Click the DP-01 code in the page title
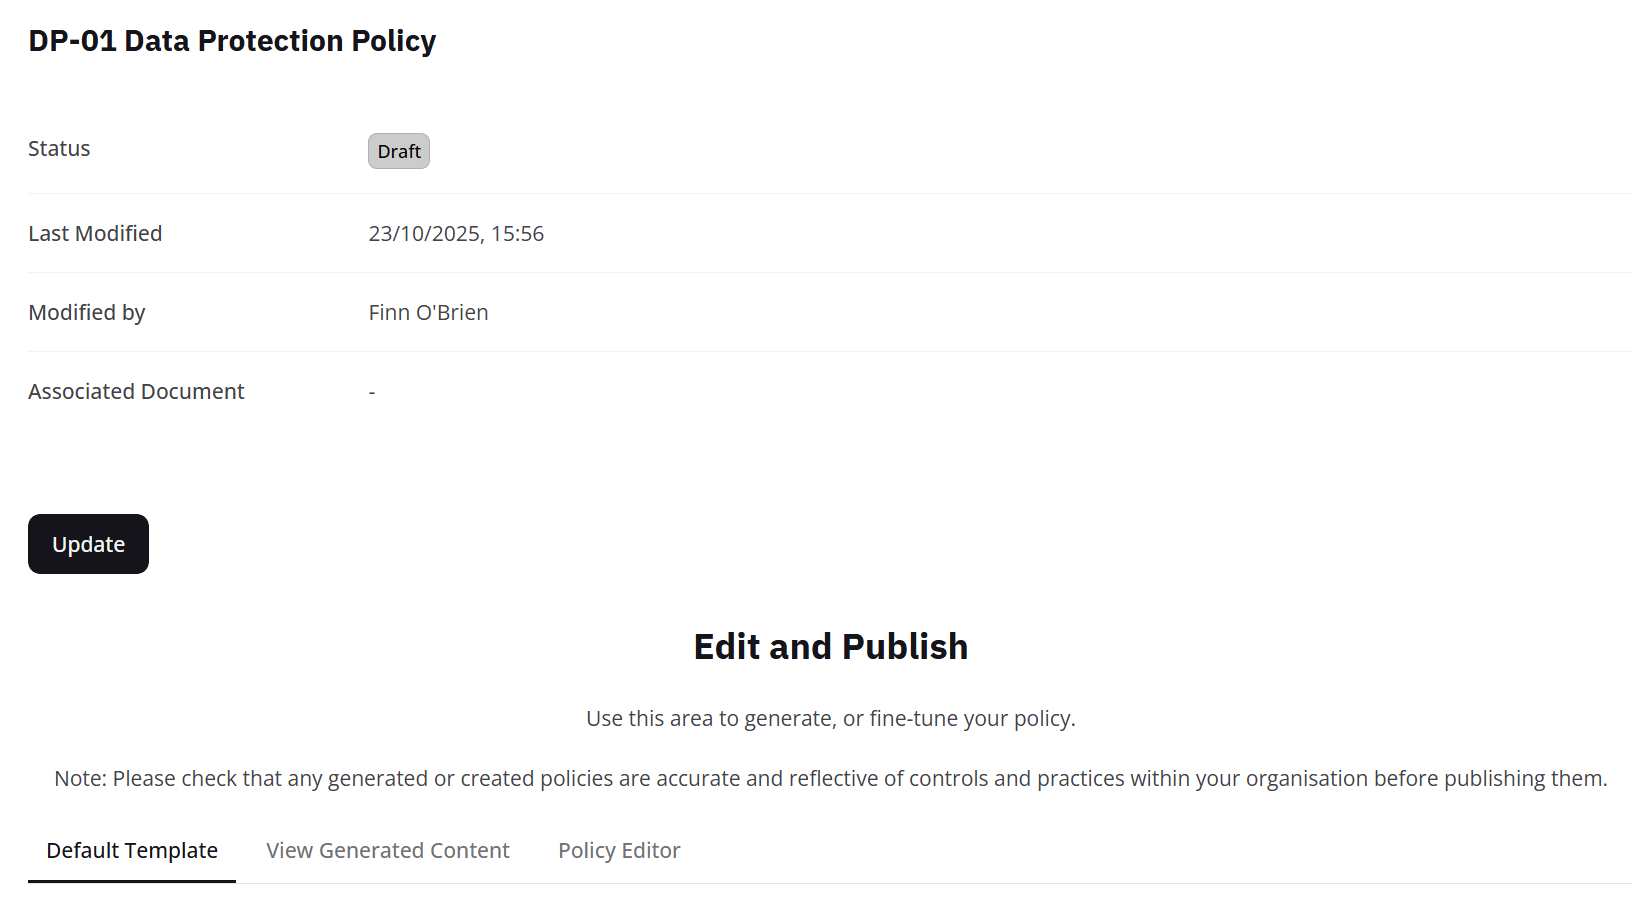 72,41
